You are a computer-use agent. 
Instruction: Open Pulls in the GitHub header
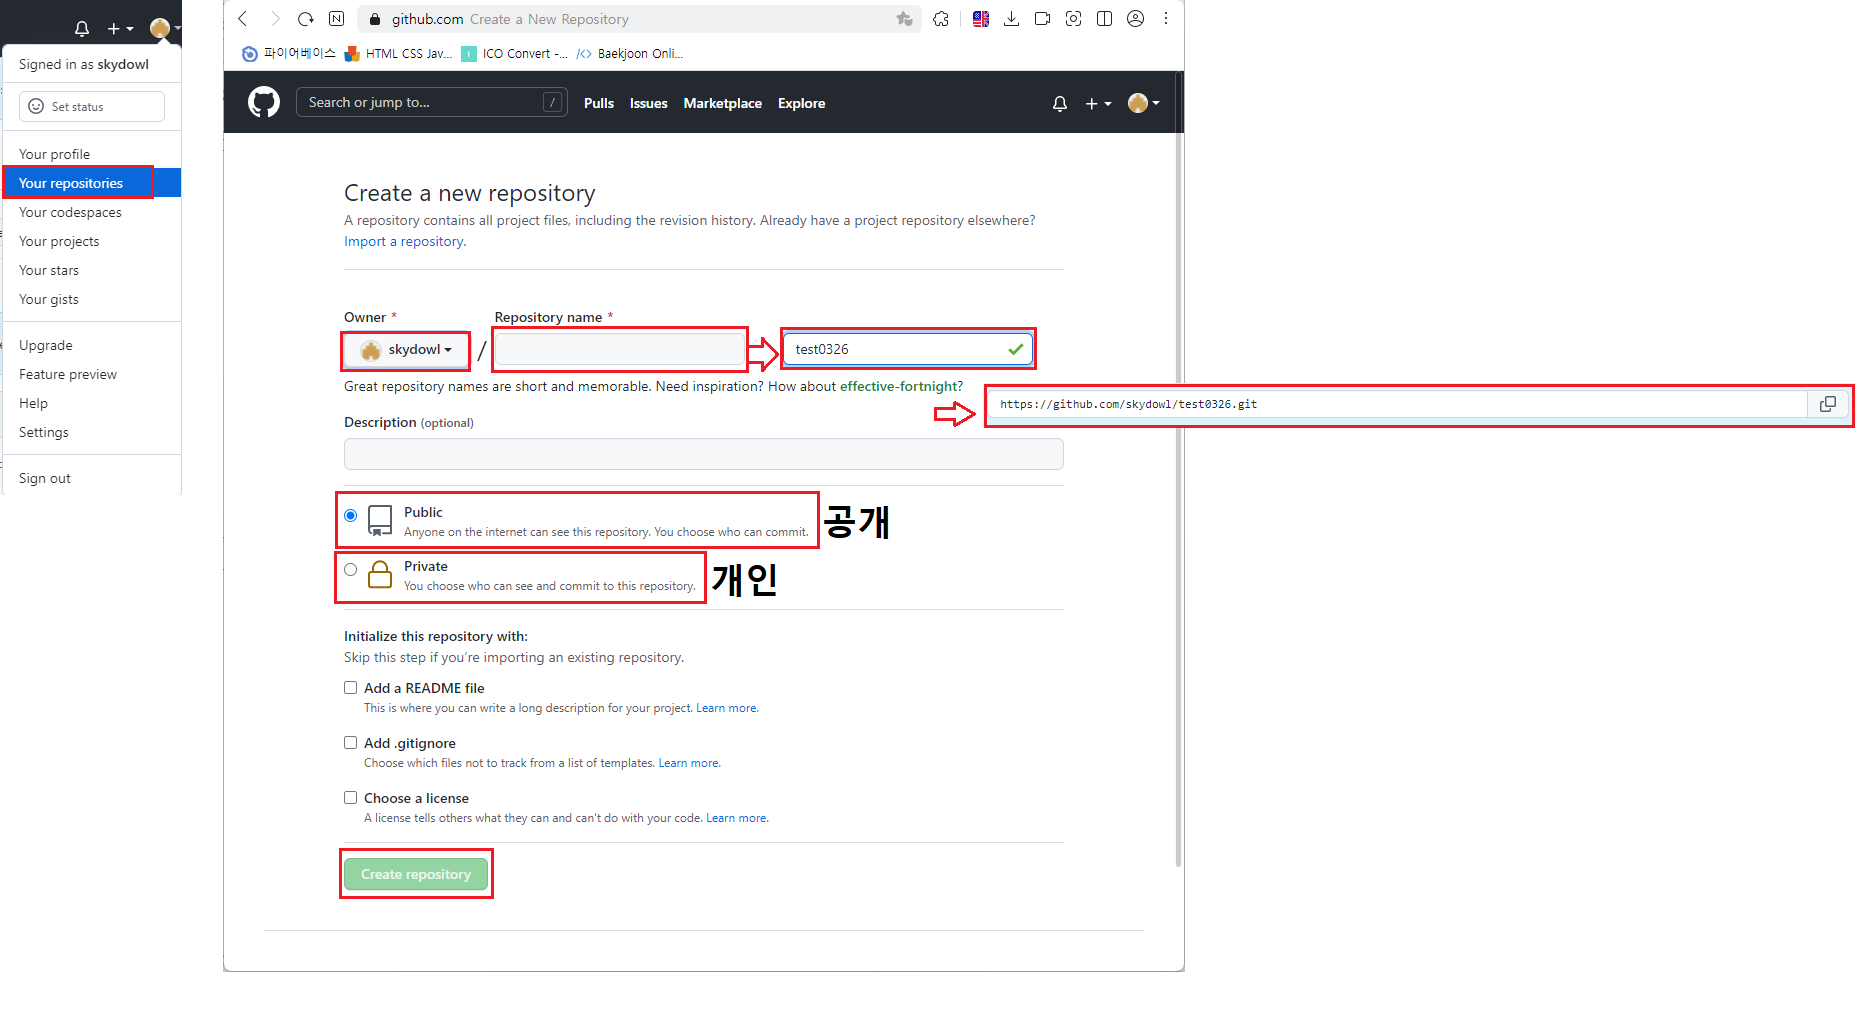pyautogui.click(x=599, y=103)
